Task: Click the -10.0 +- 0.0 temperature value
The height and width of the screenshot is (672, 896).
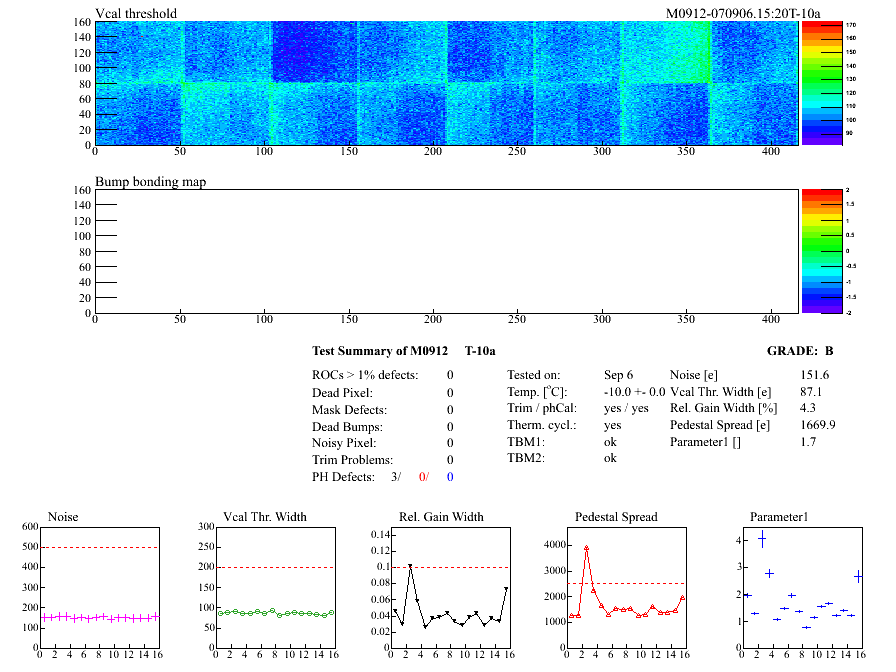Action: click(x=634, y=392)
